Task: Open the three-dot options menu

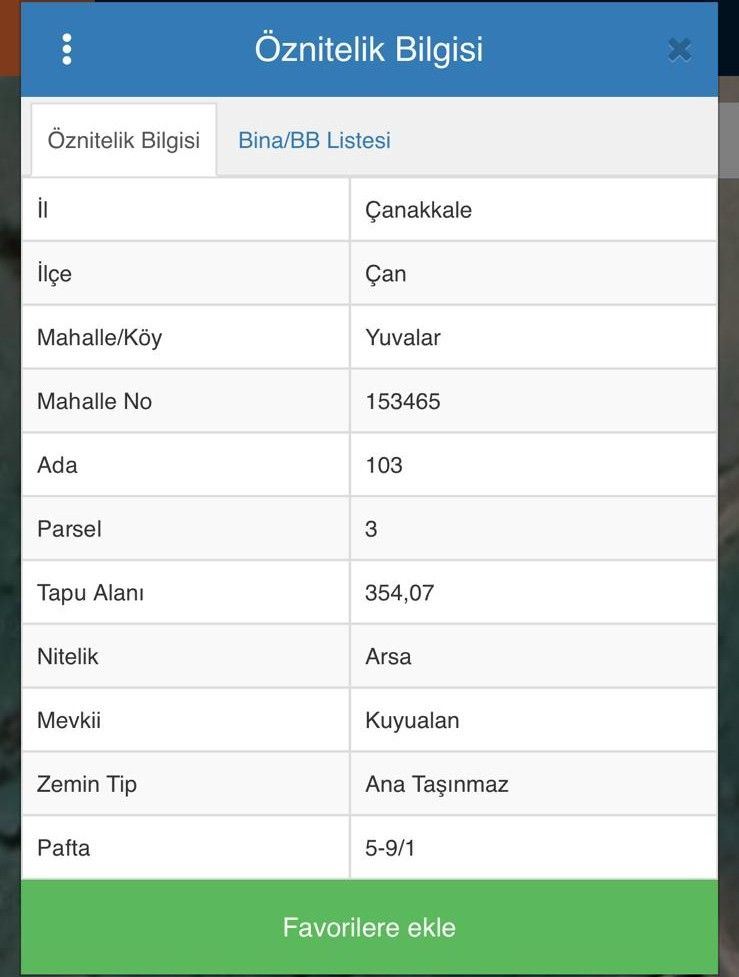Action: click(67, 49)
